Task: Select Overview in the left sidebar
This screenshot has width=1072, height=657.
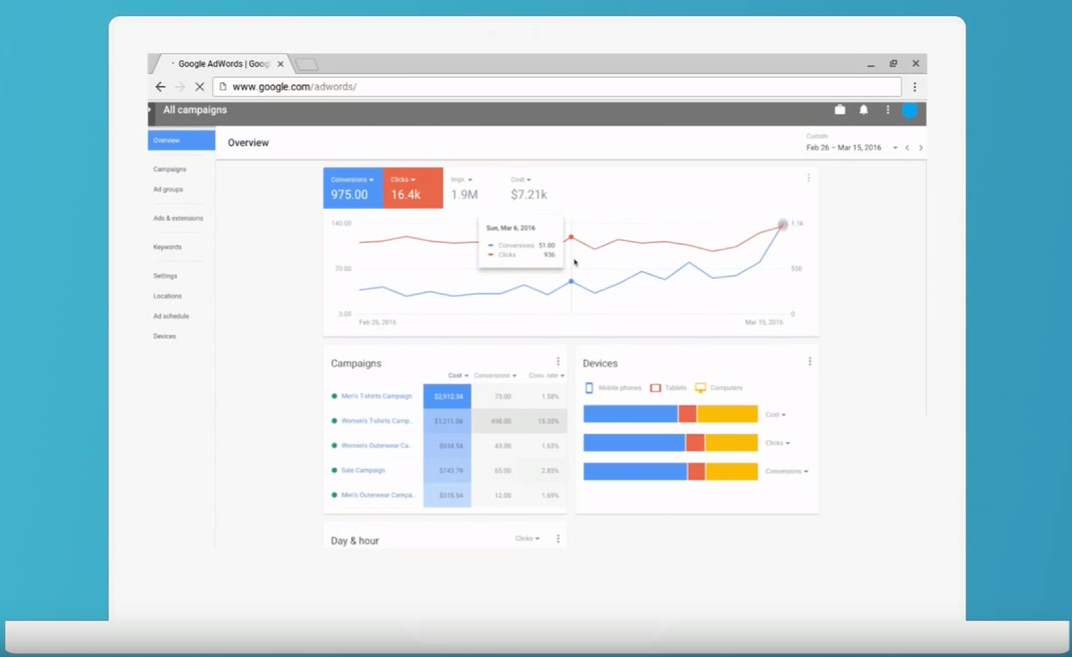Action: pyautogui.click(x=181, y=140)
